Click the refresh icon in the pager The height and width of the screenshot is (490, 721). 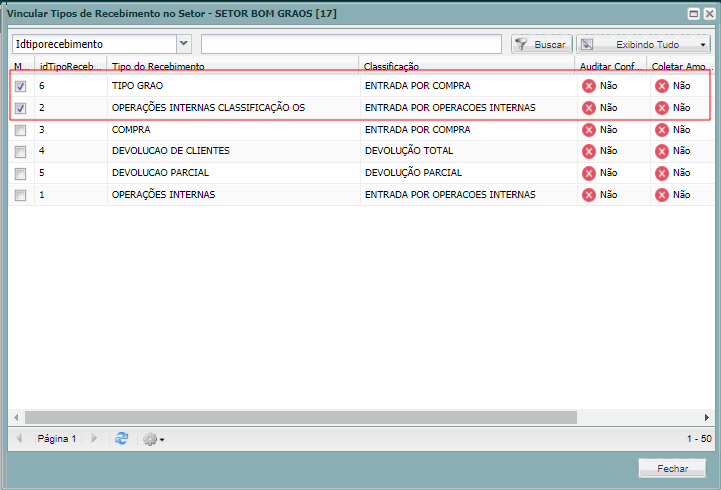(x=121, y=439)
